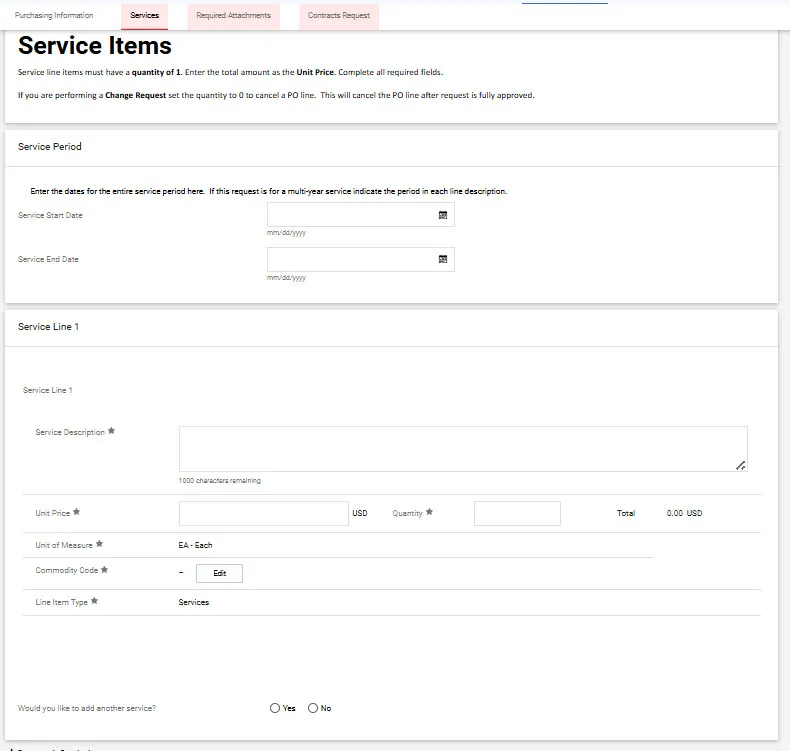This screenshot has width=790, height=751.
Task: Click the 'Commodity Code' field label
Action: pyautogui.click(x=67, y=570)
